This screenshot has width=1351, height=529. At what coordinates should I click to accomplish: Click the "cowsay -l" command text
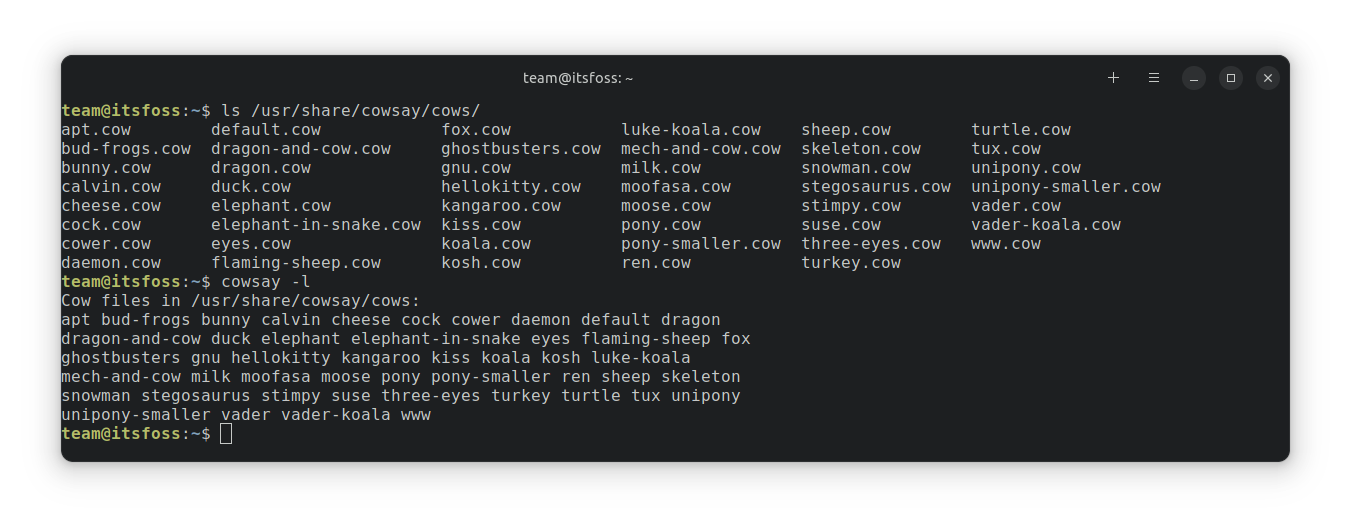(x=266, y=282)
